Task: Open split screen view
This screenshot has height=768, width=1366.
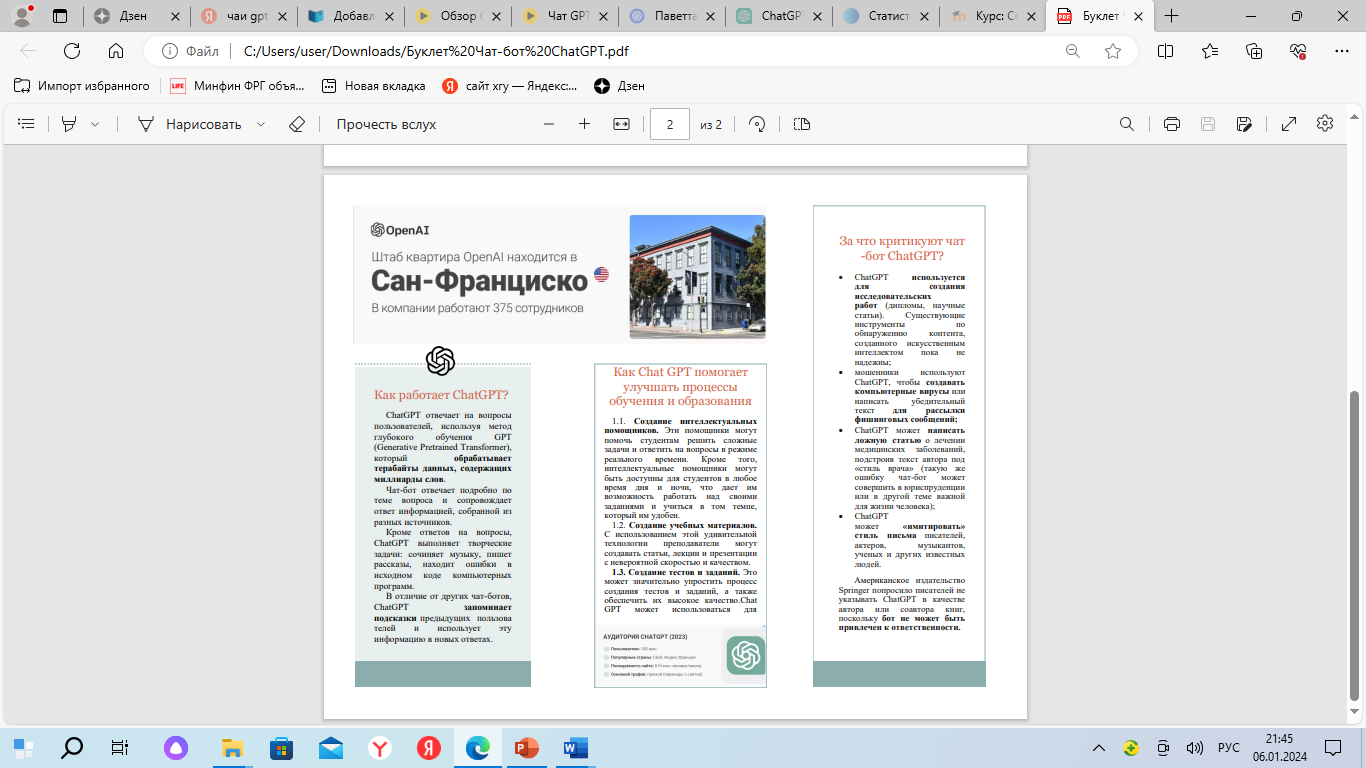Action: point(1165,51)
